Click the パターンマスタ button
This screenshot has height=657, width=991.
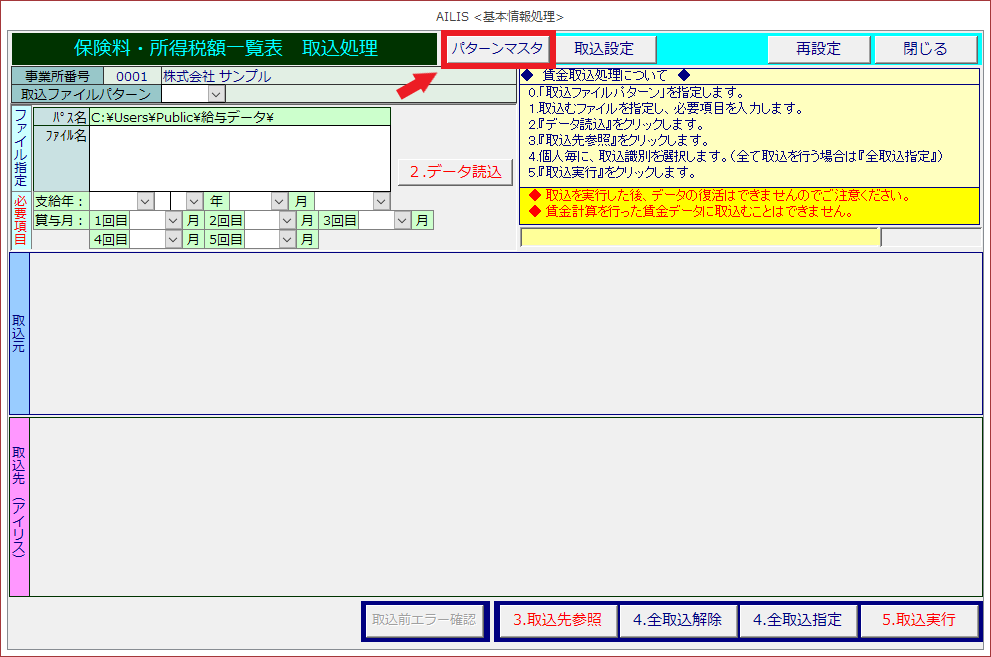pos(497,48)
